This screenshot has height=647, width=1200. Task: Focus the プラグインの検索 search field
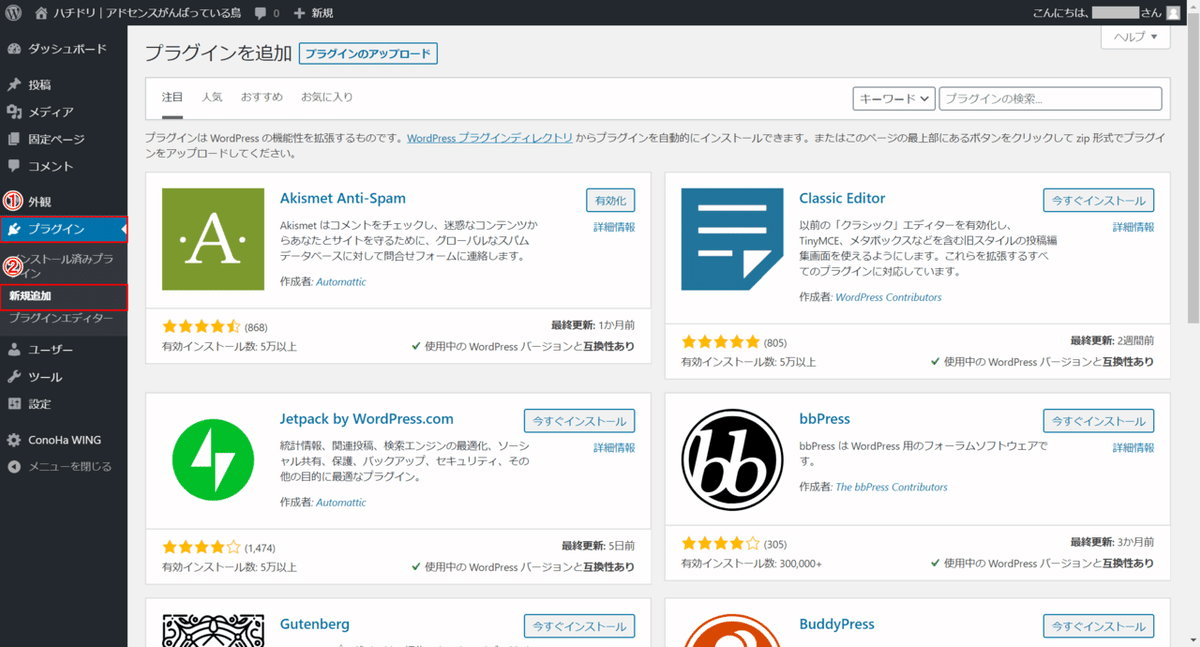(1050, 98)
